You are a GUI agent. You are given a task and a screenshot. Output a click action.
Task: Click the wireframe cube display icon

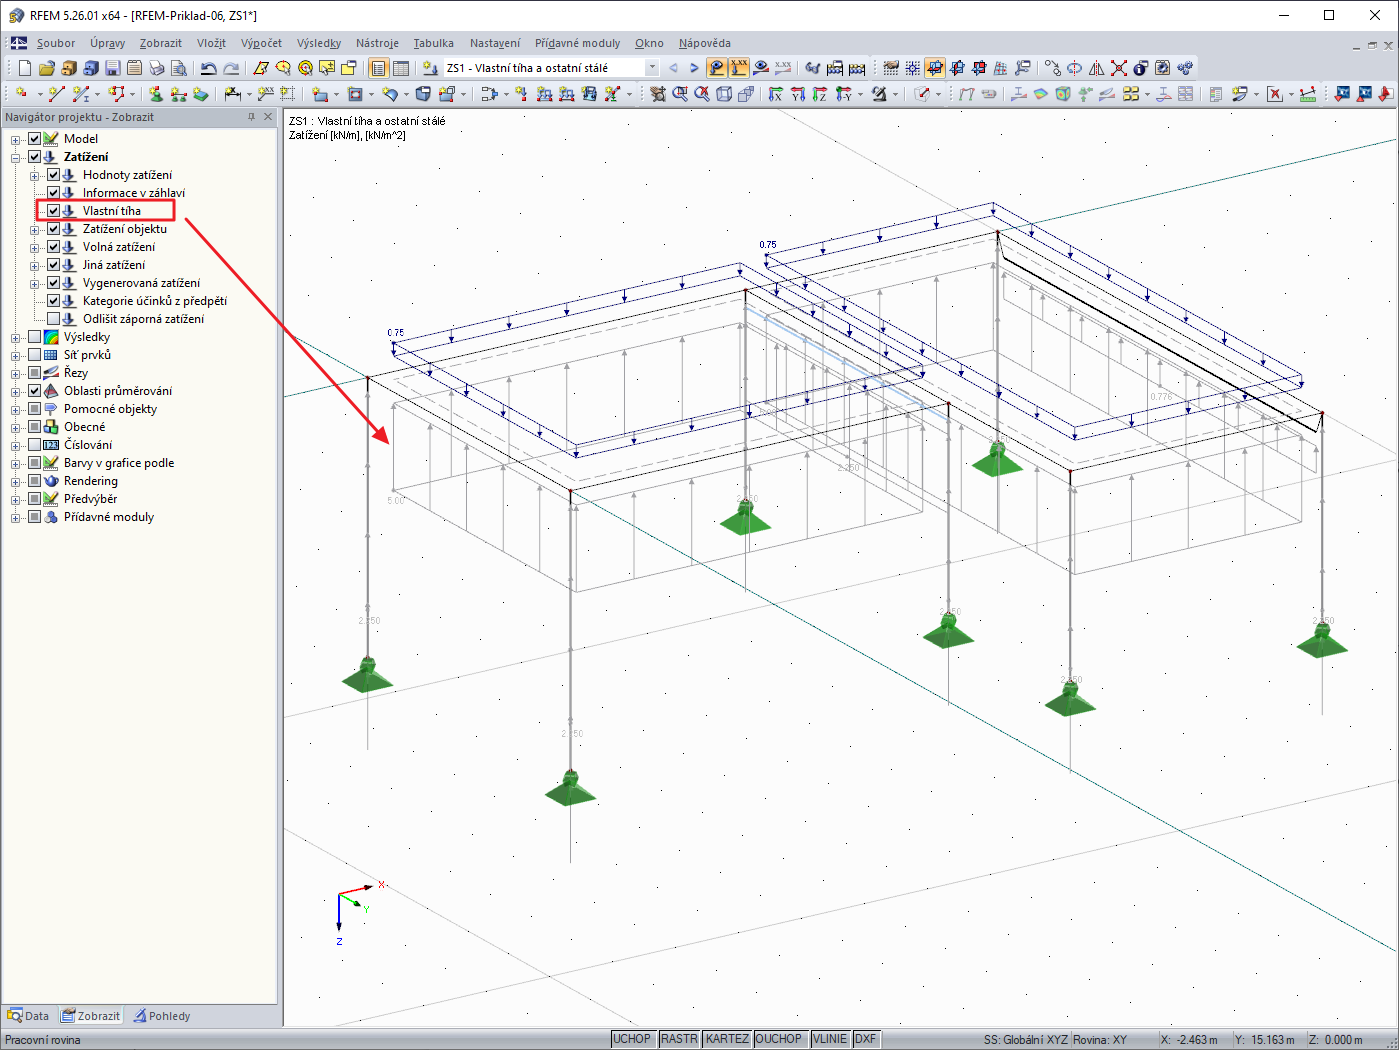tap(724, 94)
